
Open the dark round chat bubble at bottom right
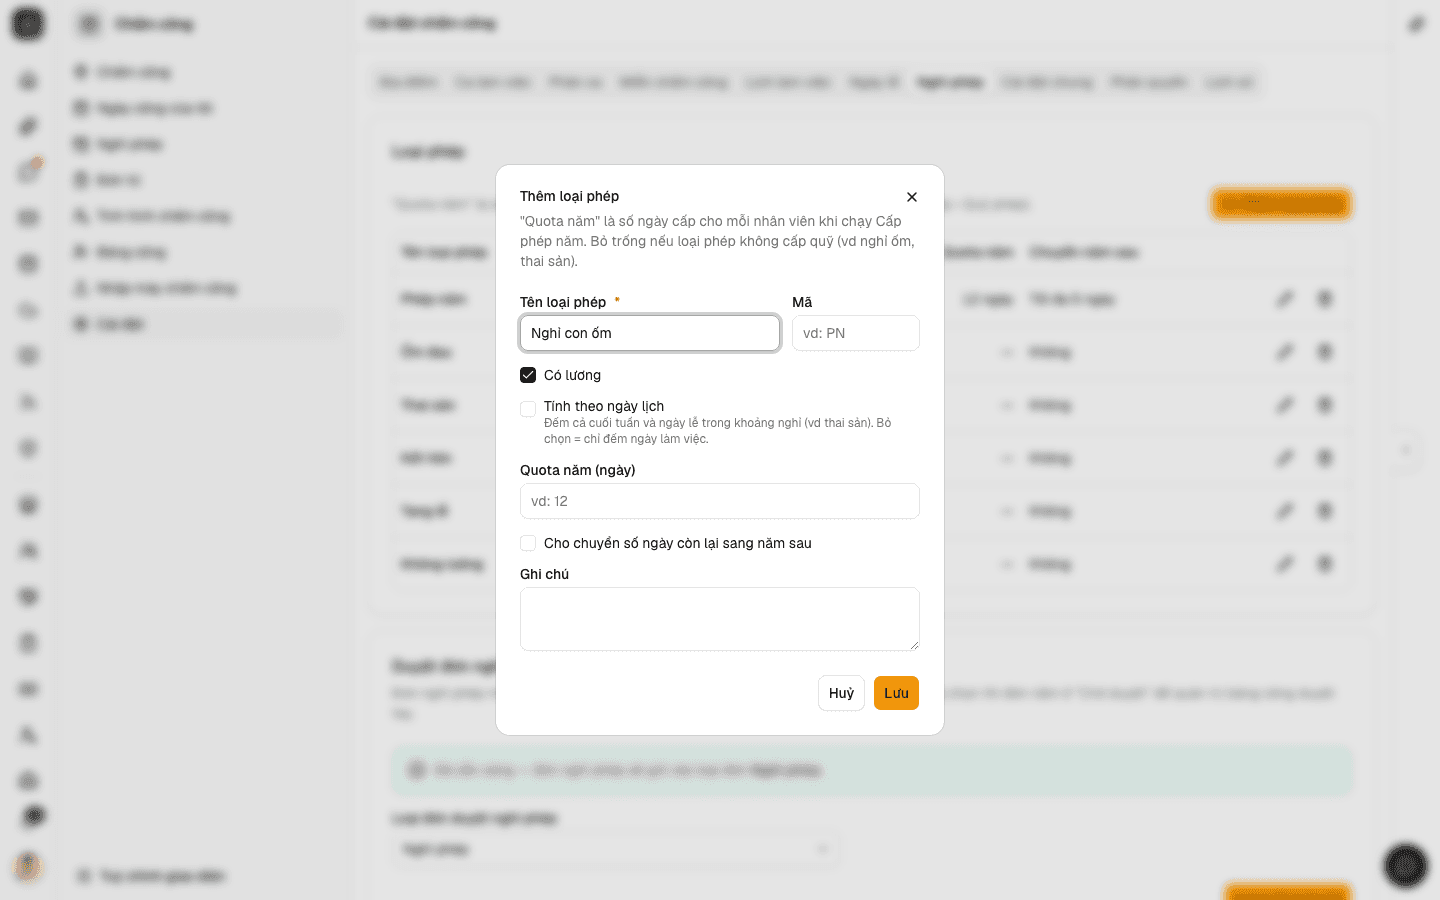click(1405, 866)
